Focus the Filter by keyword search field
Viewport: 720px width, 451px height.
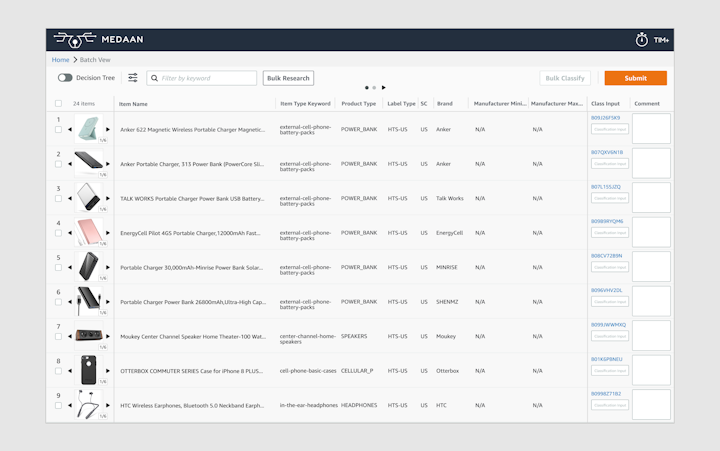(x=208, y=78)
